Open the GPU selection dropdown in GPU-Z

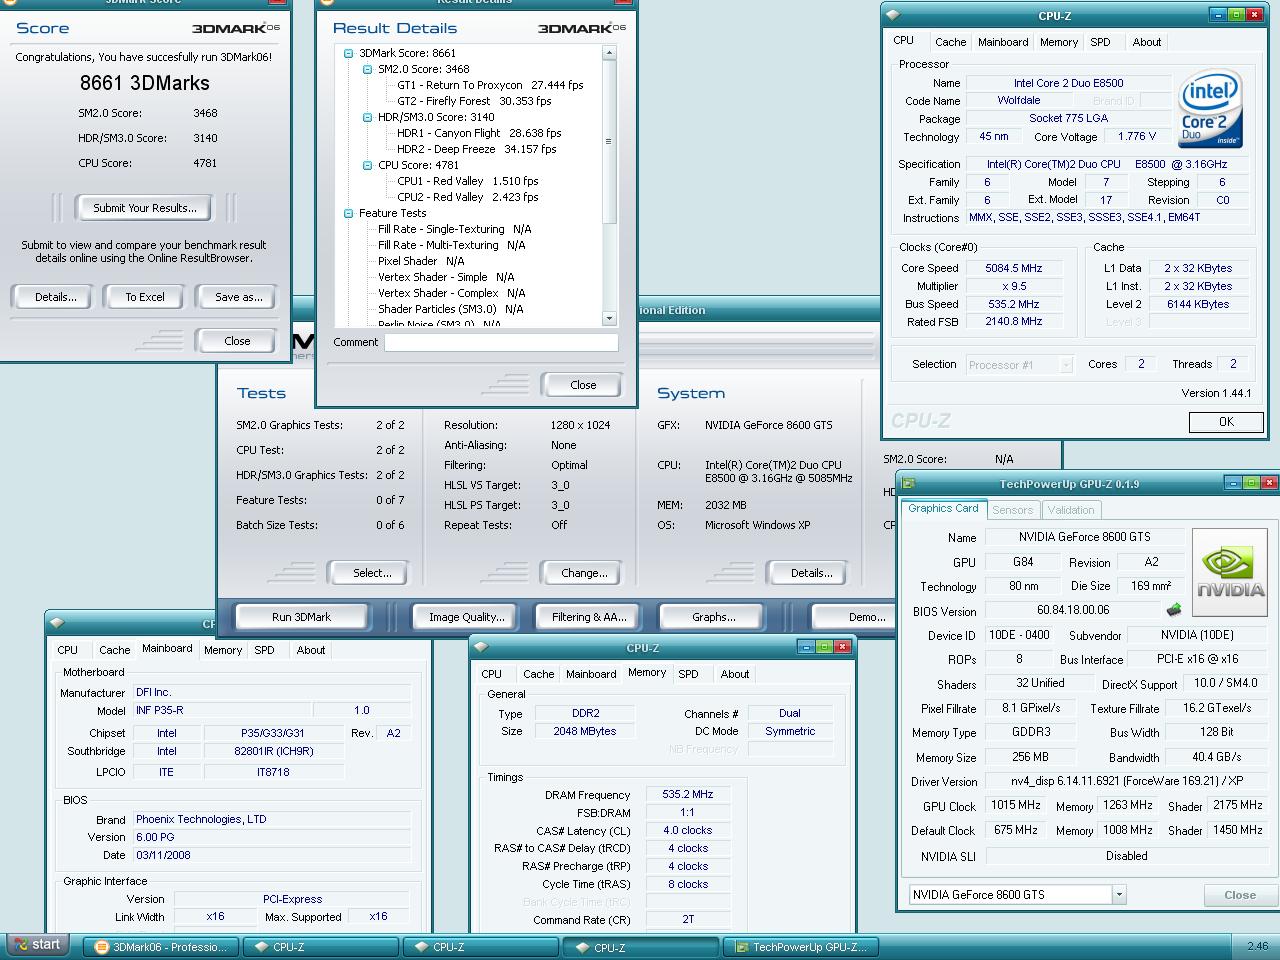[x=1119, y=895]
